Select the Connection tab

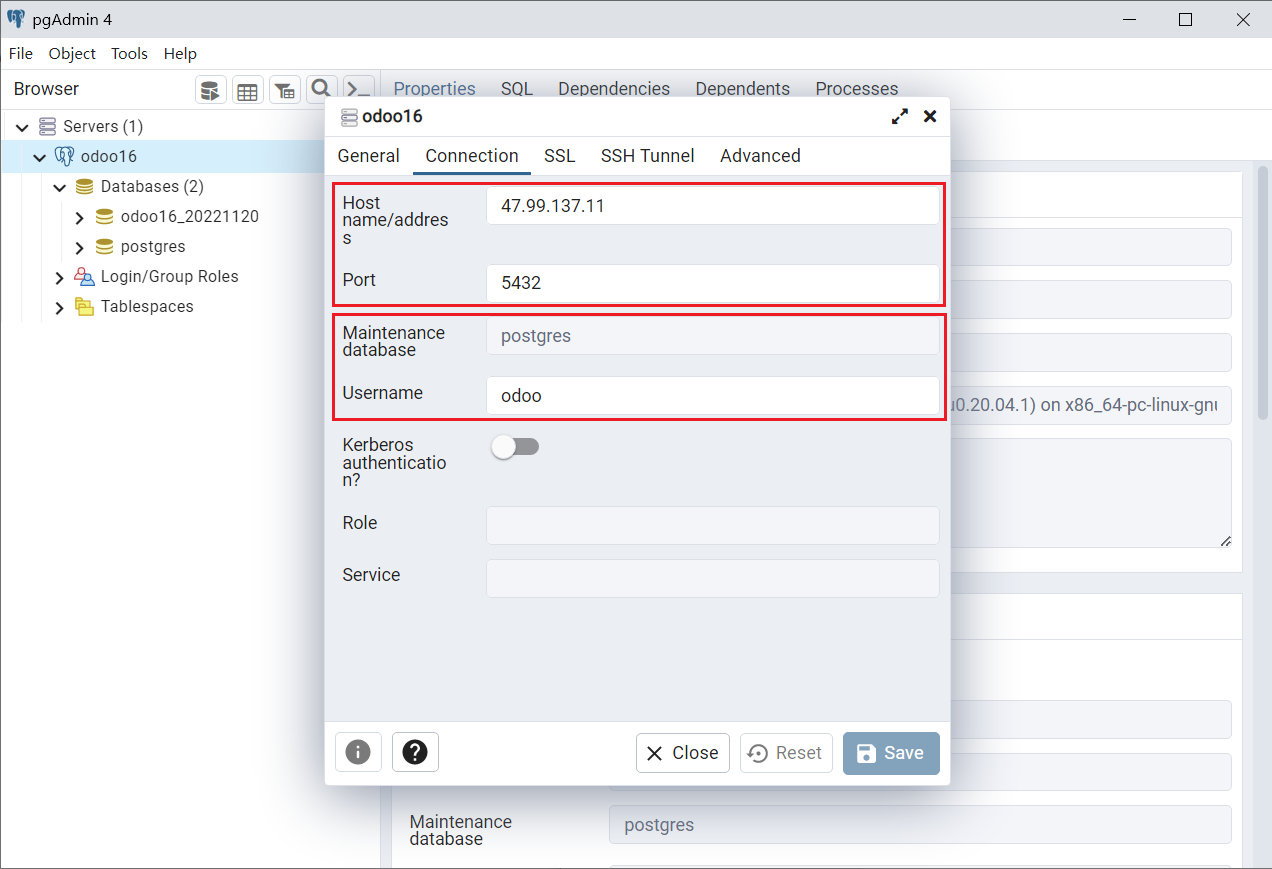click(472, 156)
